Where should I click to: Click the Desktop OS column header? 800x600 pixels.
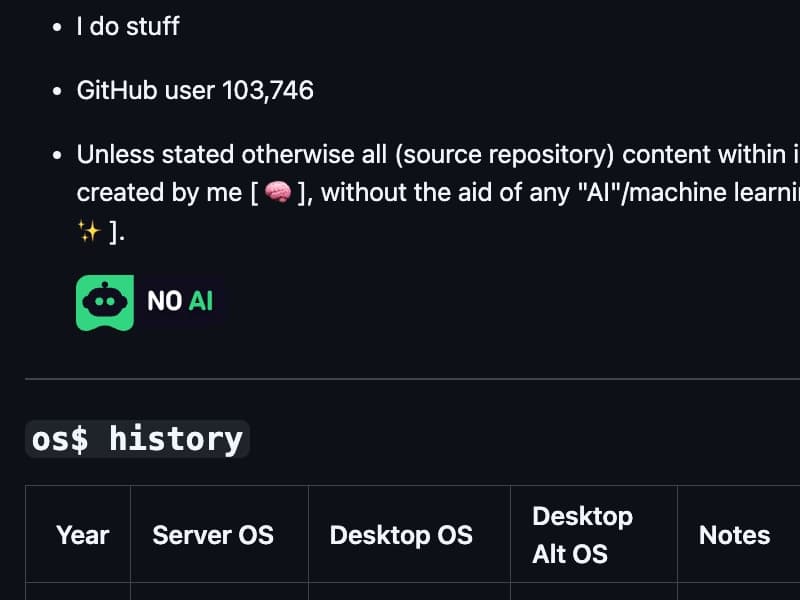(x=401, y=535)
